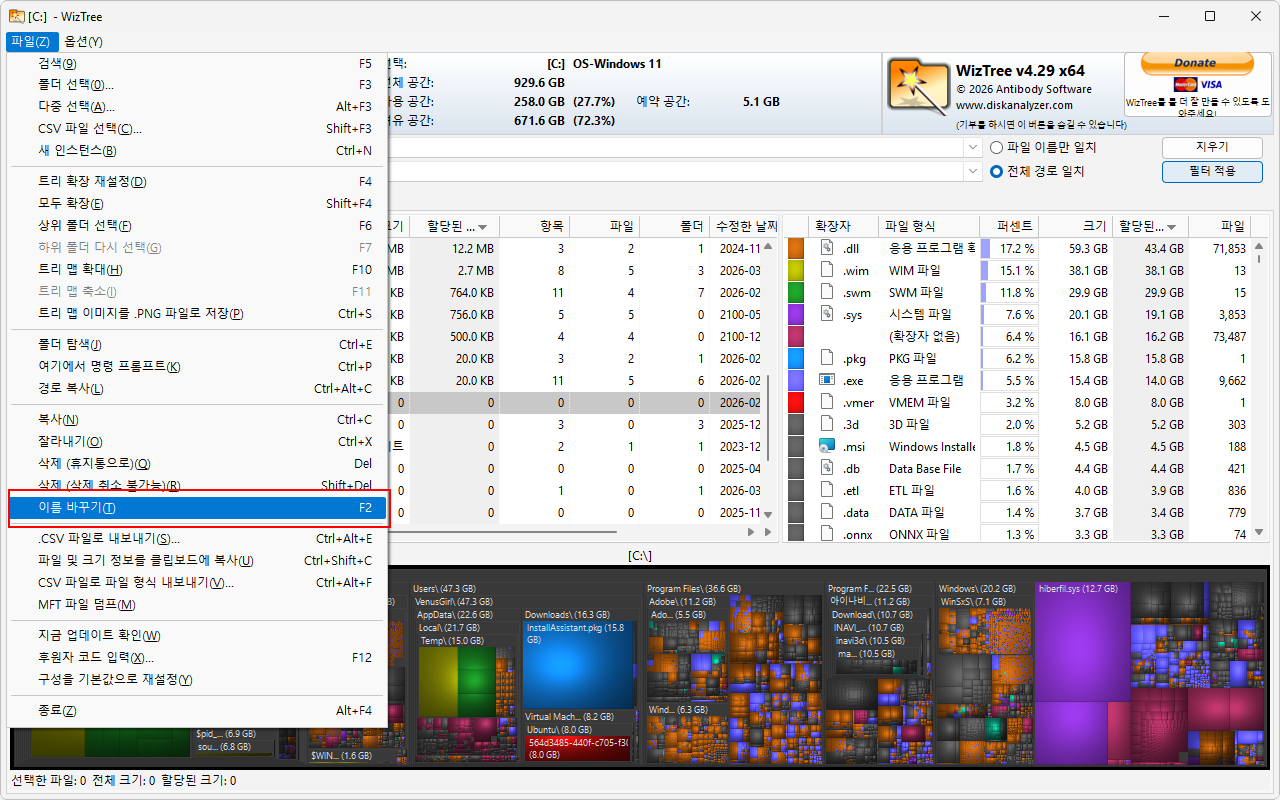Choose 'MFT 파일 덤프(M)' menu entry

(197, 605)
